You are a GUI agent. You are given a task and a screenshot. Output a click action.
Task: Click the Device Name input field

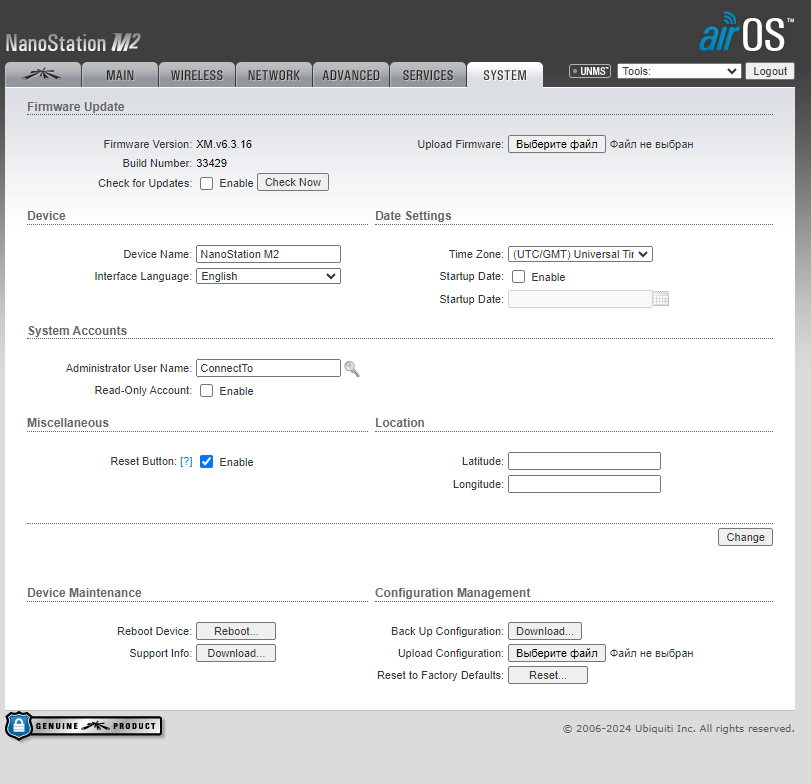[x=268, y=254]
